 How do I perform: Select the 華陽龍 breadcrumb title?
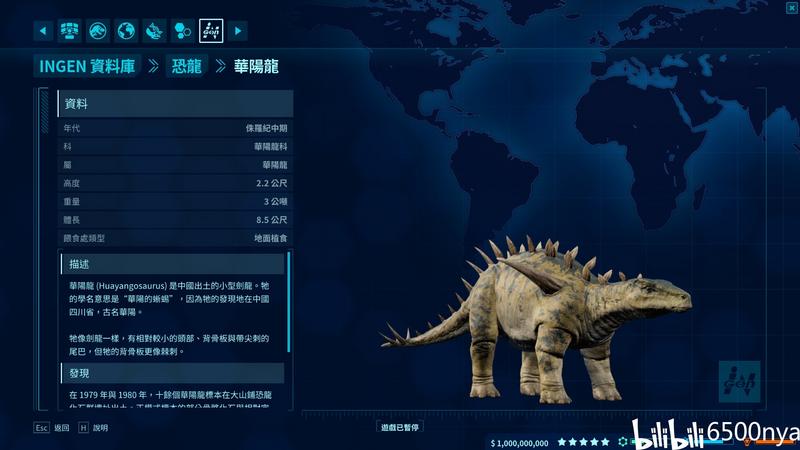click(256, 66)
